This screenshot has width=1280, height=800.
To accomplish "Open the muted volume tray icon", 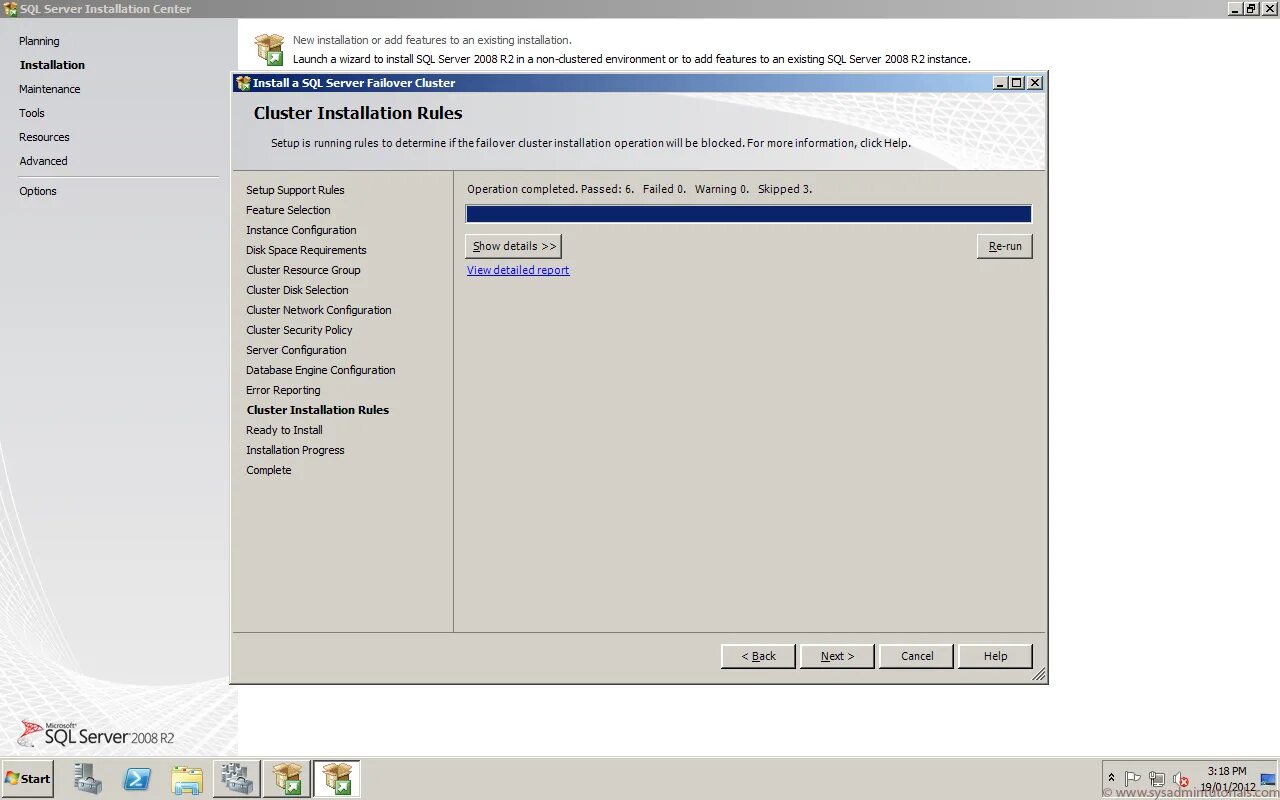I will point(1181,779).
